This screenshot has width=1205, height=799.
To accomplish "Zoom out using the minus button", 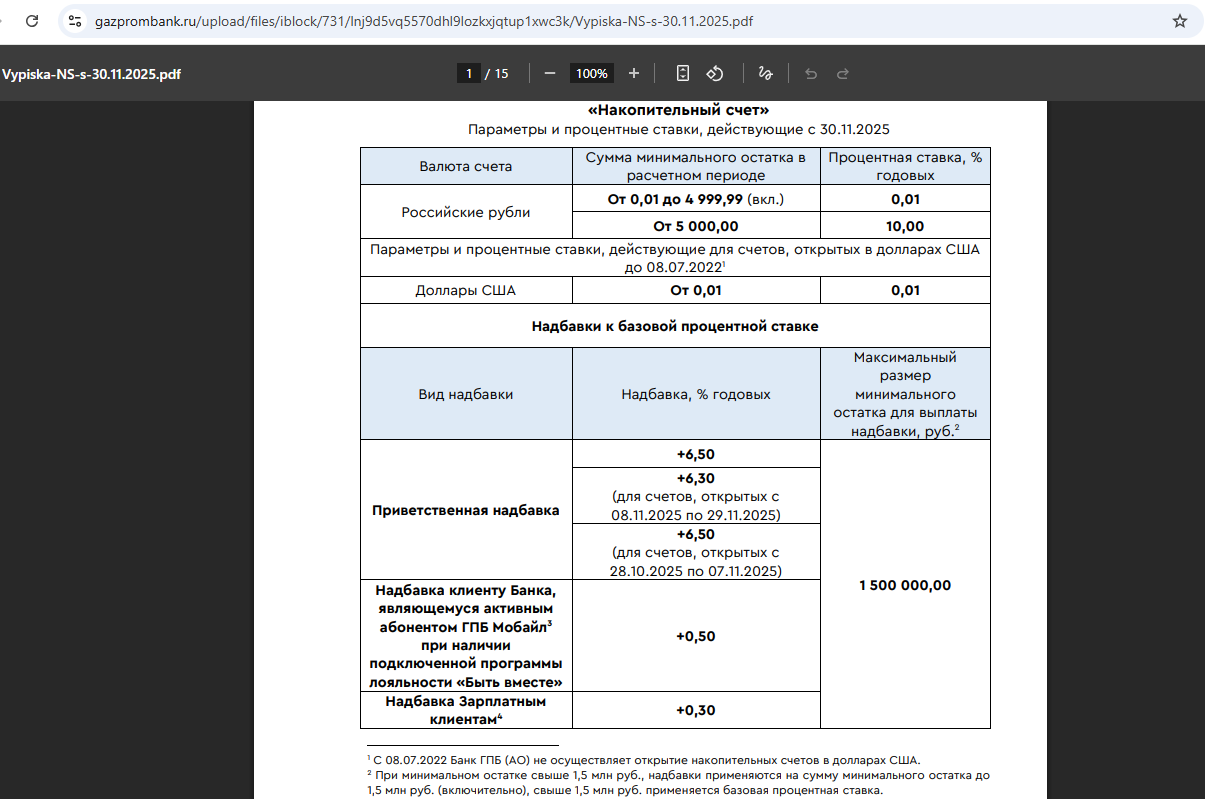I will 549,73.
